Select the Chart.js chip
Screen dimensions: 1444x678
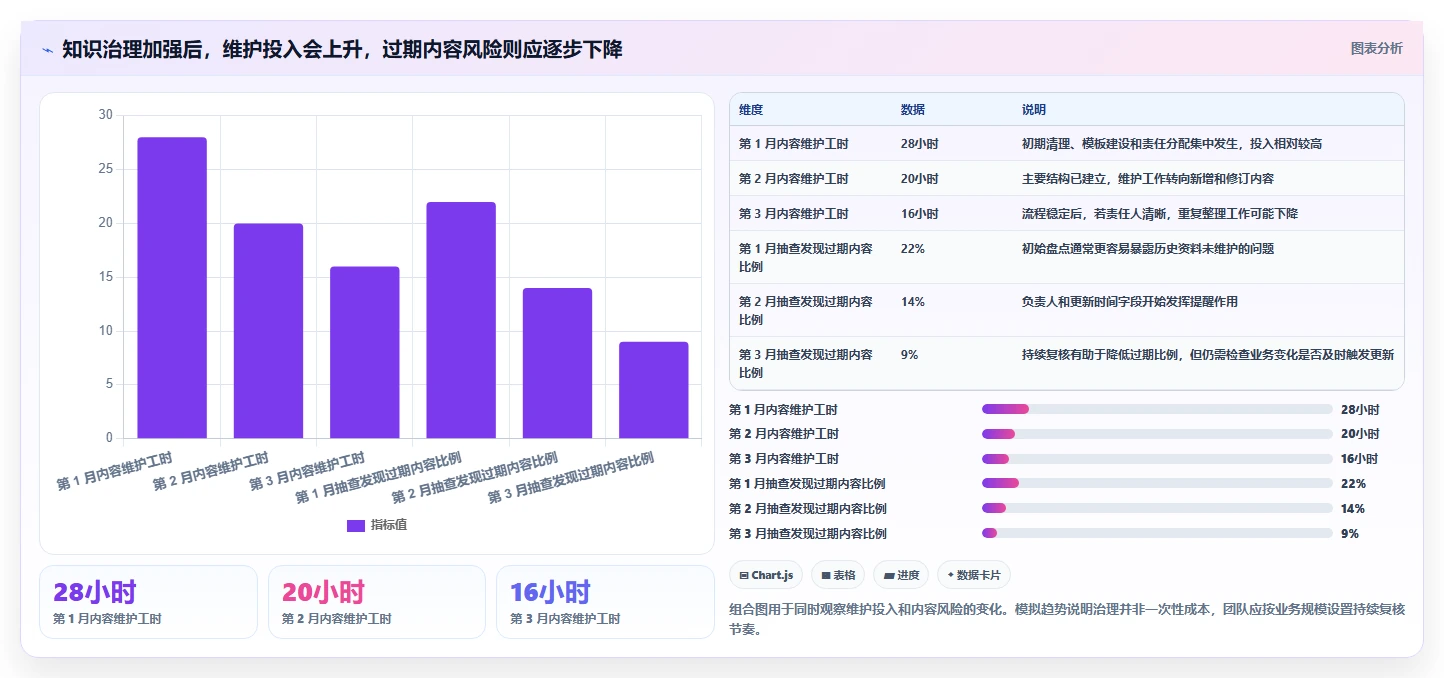[x=766, y=575]
